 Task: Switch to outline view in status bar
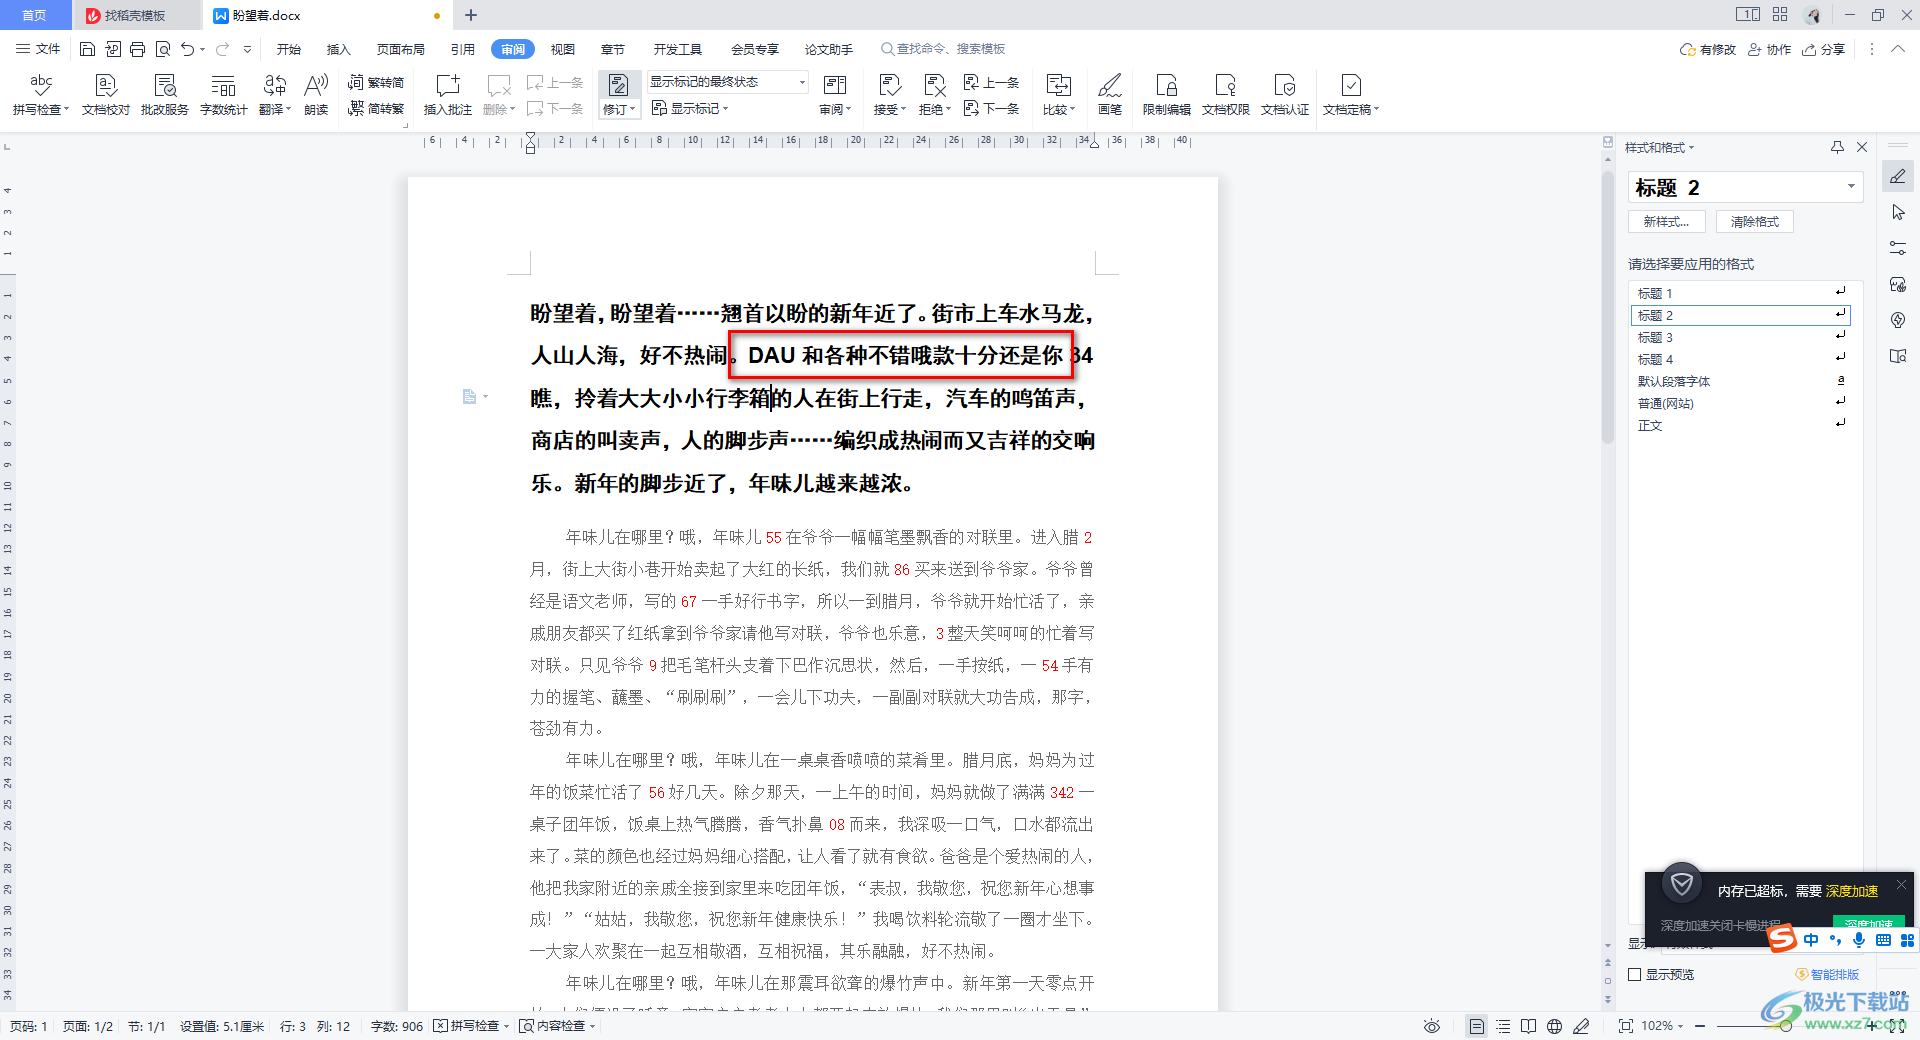coord(1503,1026)
